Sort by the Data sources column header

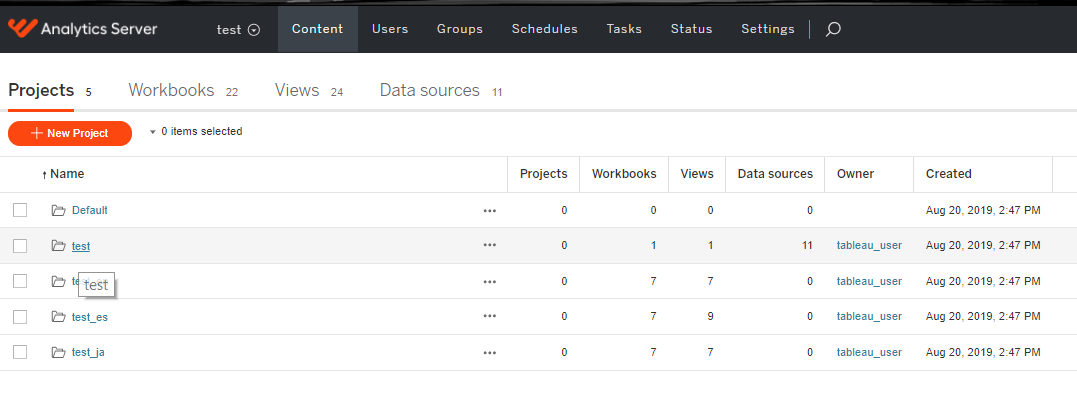point(775,174)
